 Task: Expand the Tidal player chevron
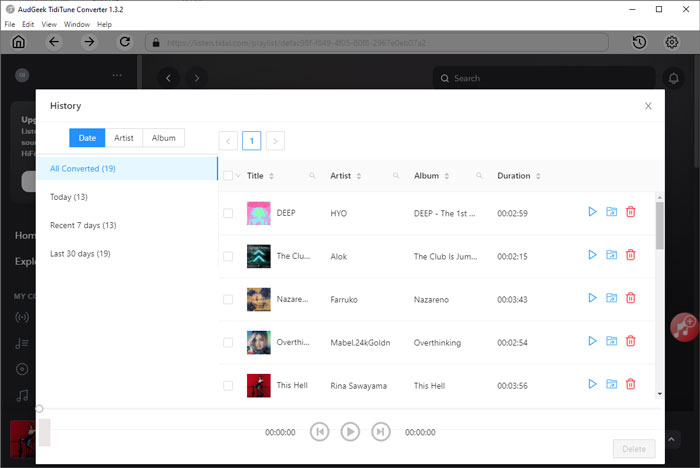click(671, 439)
